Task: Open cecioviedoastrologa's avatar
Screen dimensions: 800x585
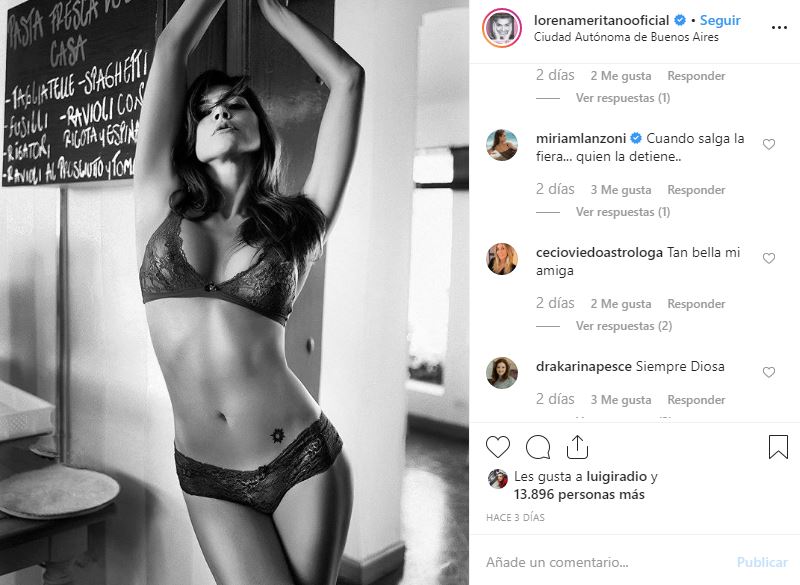Action: [502, 259]
